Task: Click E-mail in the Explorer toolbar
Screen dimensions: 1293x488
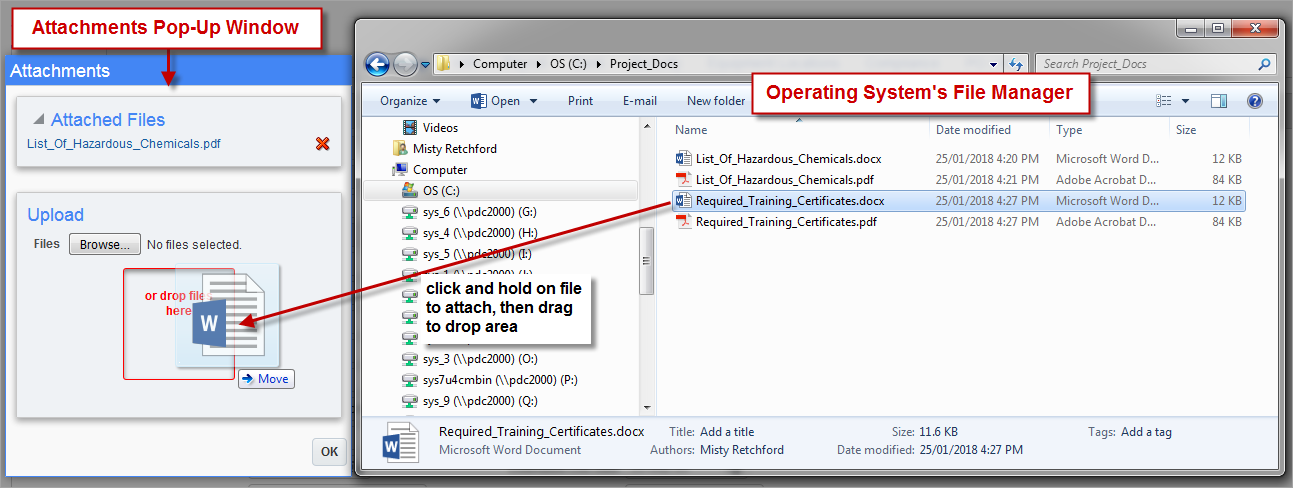Action: [x=639, y=101]
